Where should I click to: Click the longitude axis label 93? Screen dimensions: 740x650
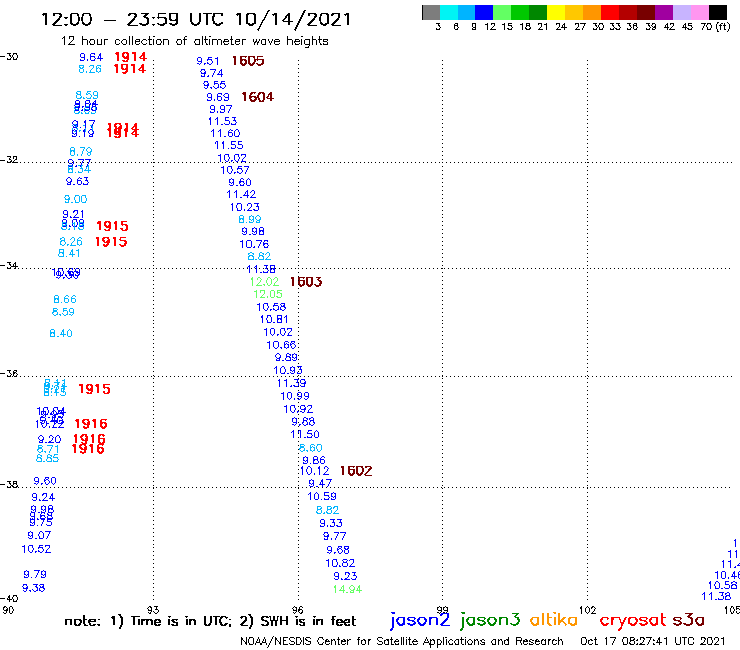click(153, 610)
